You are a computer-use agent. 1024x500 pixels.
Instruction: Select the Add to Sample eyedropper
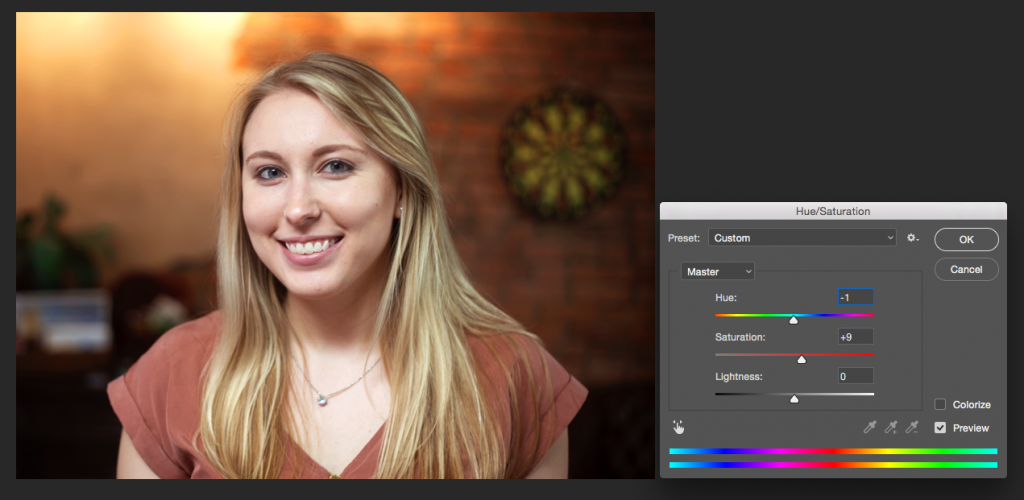890,427
